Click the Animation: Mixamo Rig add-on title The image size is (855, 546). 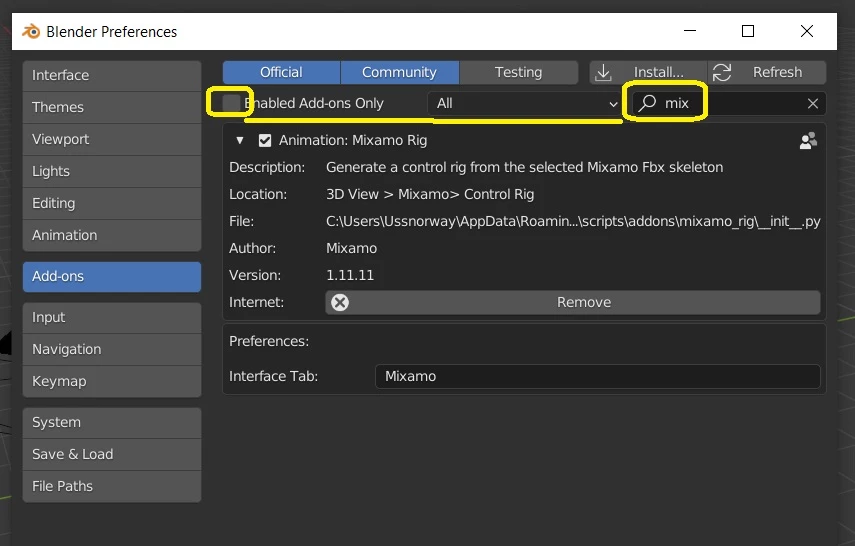[x=353, y=141]
